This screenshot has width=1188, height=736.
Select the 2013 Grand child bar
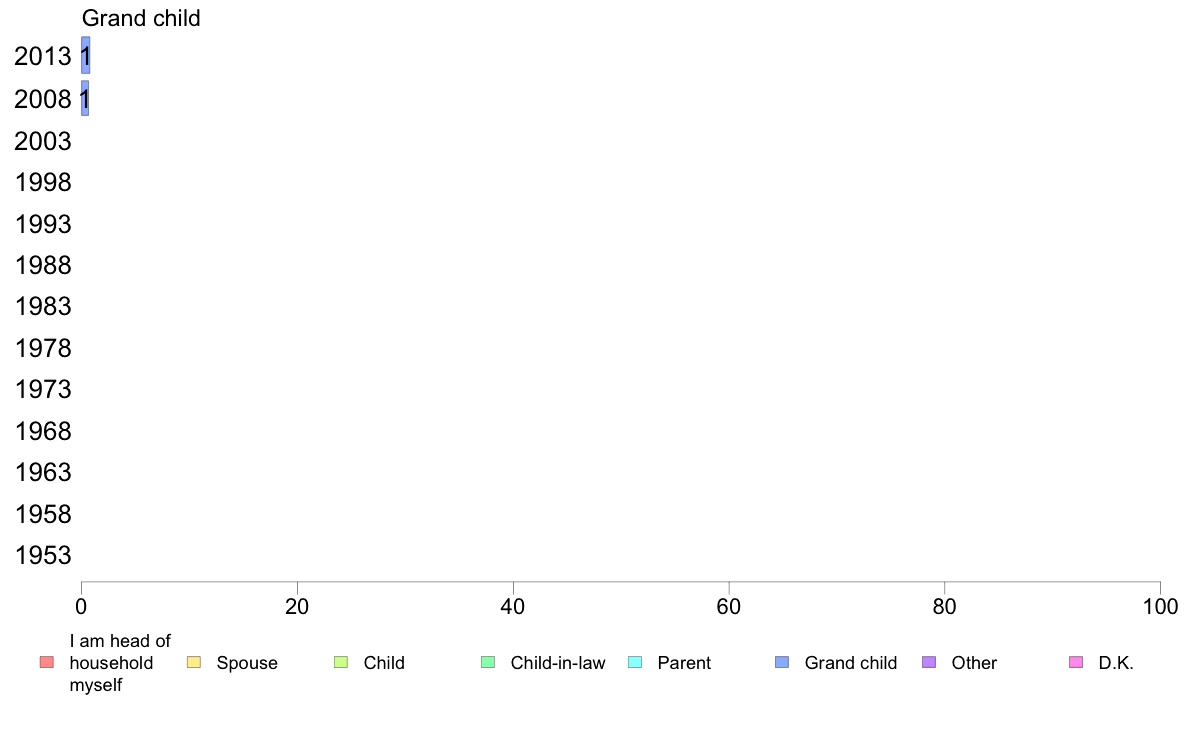(86, 55)
